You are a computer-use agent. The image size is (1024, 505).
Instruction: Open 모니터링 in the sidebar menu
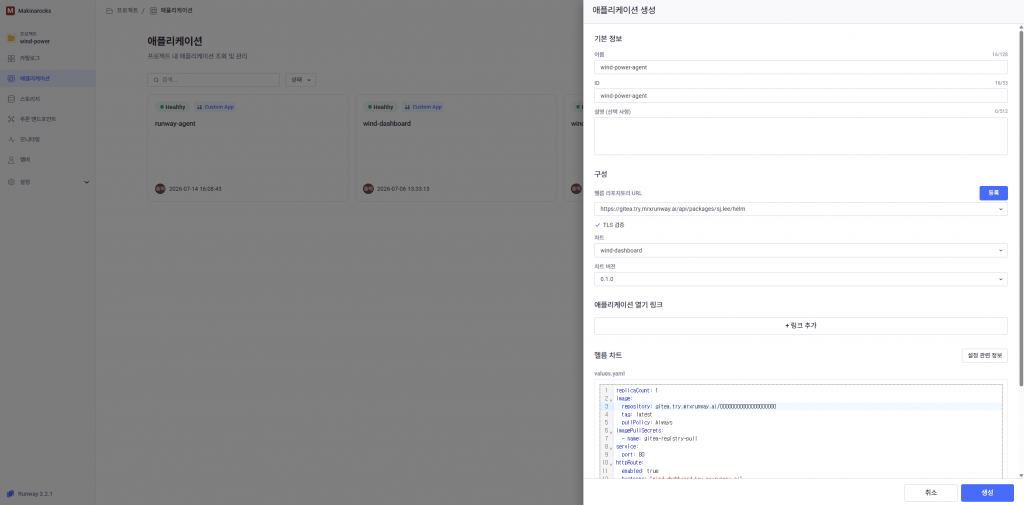point(48,139)
